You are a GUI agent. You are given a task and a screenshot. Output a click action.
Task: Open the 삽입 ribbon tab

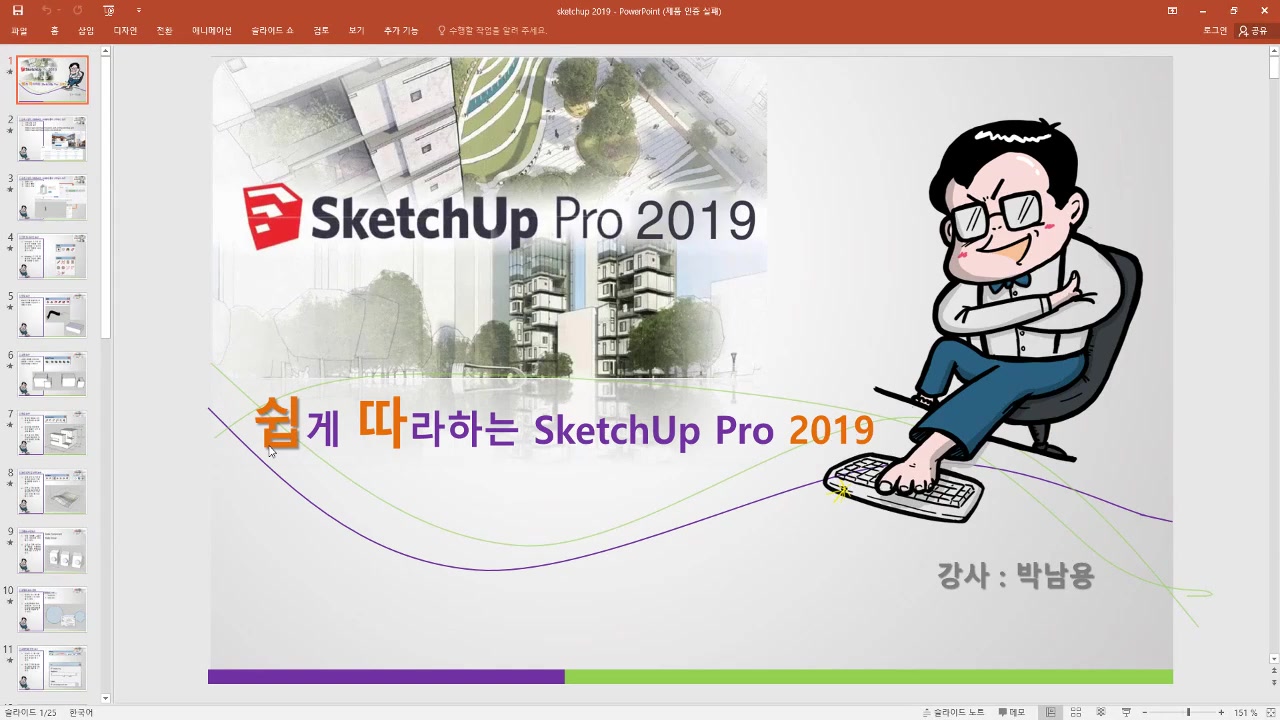point(86,31)
